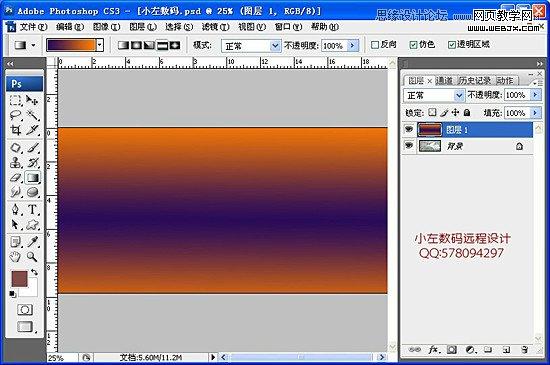Image resolution: width=550 pixels, height=365 pixels.
Task: Hide the 图层 1 layer eye icon
Action: click(x=408, y=129)
